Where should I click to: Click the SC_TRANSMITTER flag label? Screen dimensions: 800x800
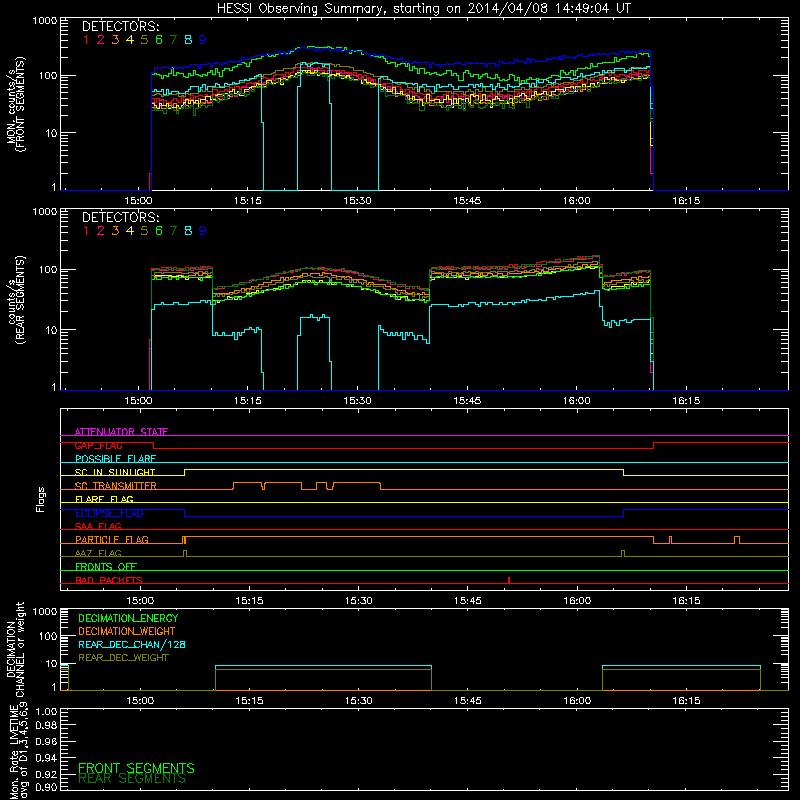[x=115, y=486]
